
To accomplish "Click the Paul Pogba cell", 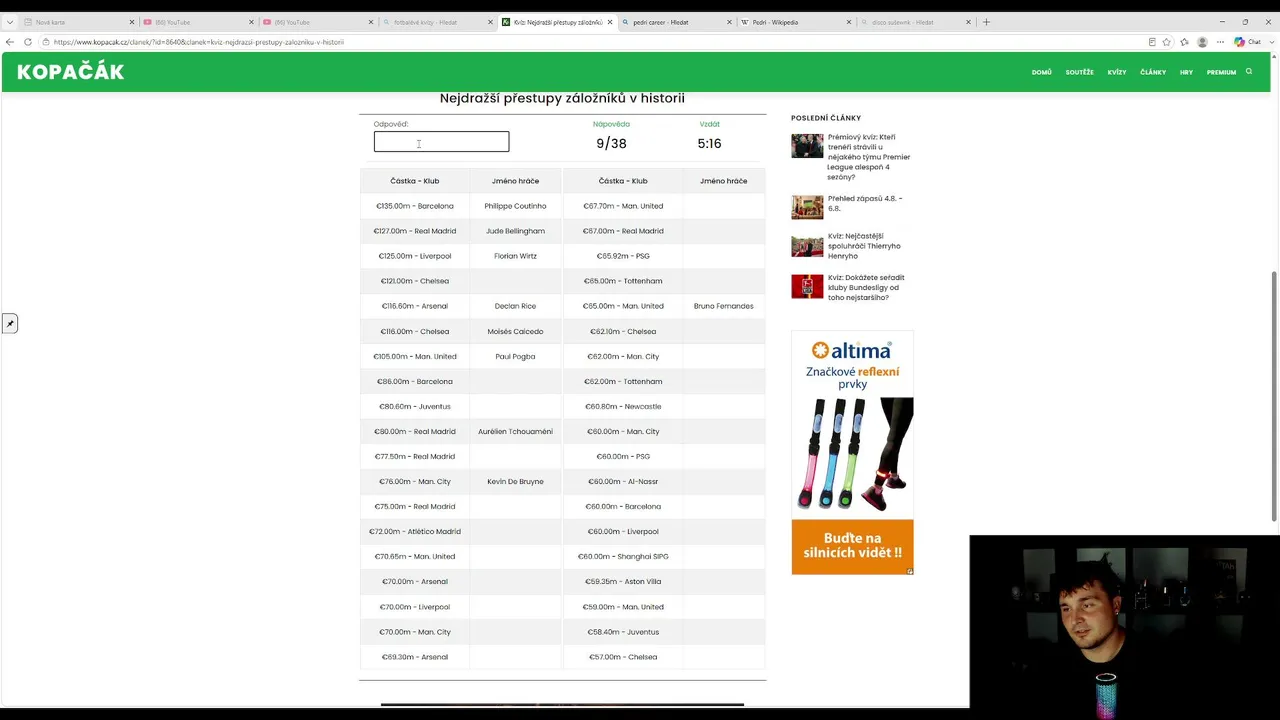I will coord(515,356).
